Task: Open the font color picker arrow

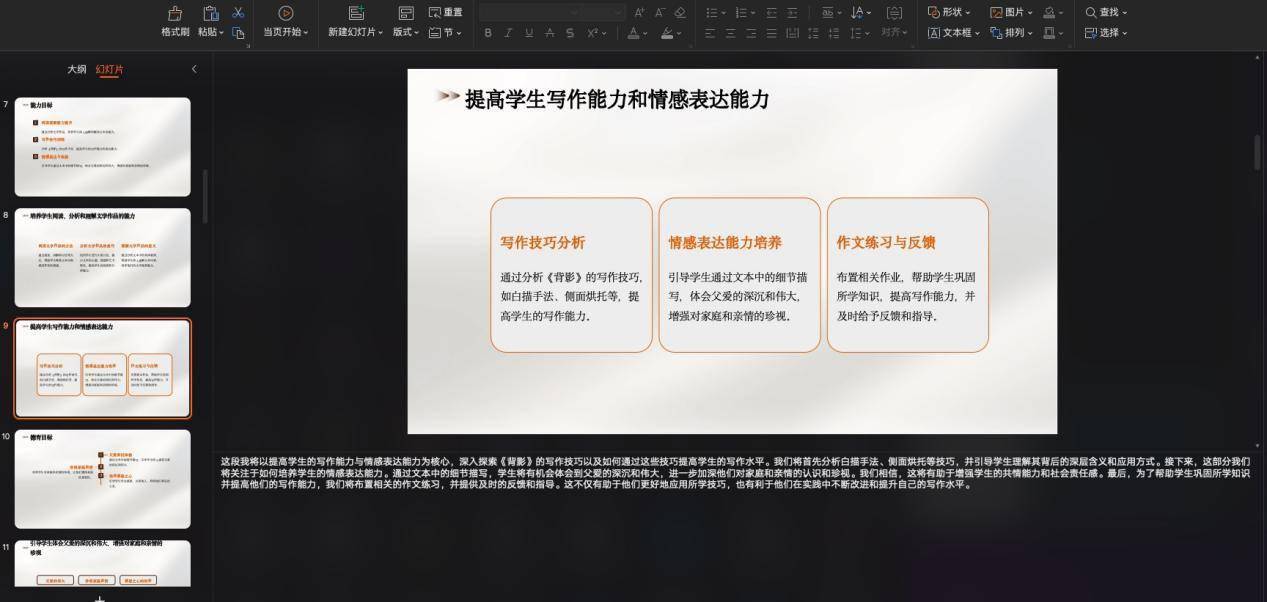Action: (x=645, y=33)
